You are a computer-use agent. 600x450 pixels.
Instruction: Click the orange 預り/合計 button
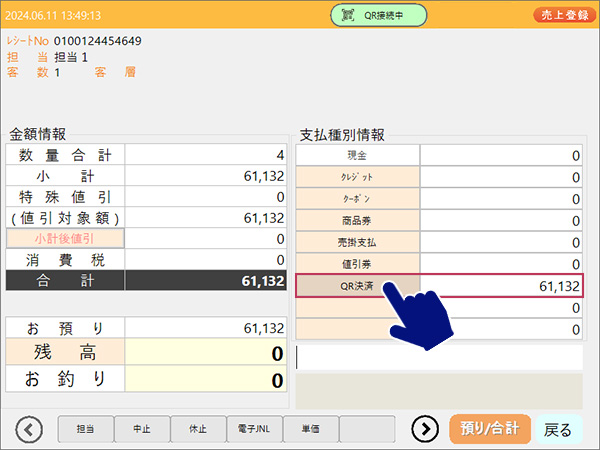[489, 429]
